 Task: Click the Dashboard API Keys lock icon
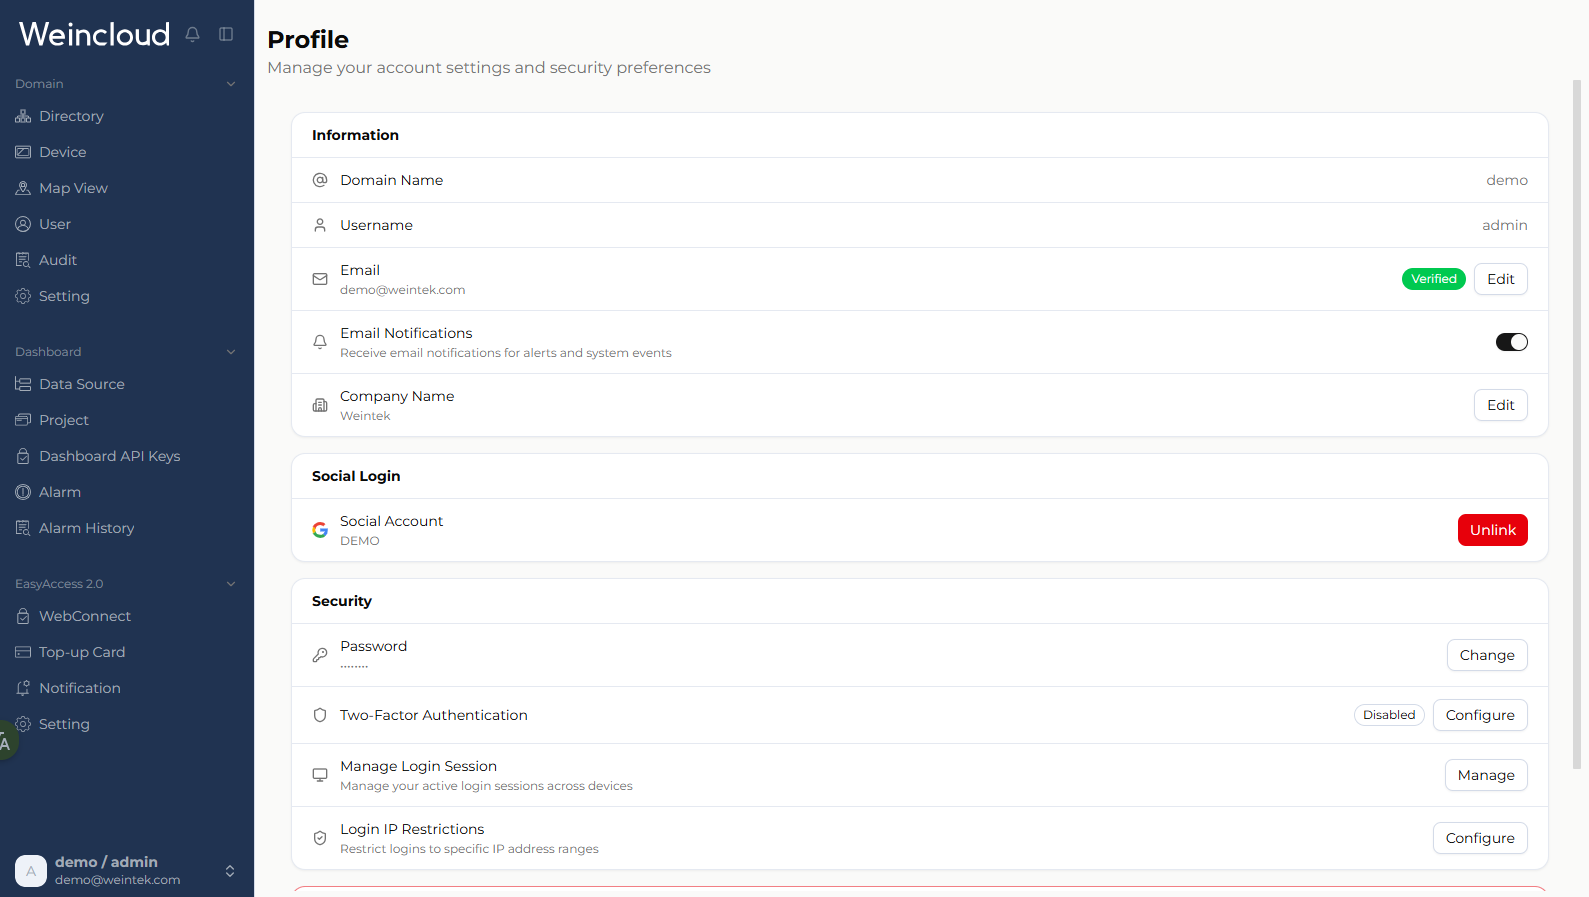23,456
